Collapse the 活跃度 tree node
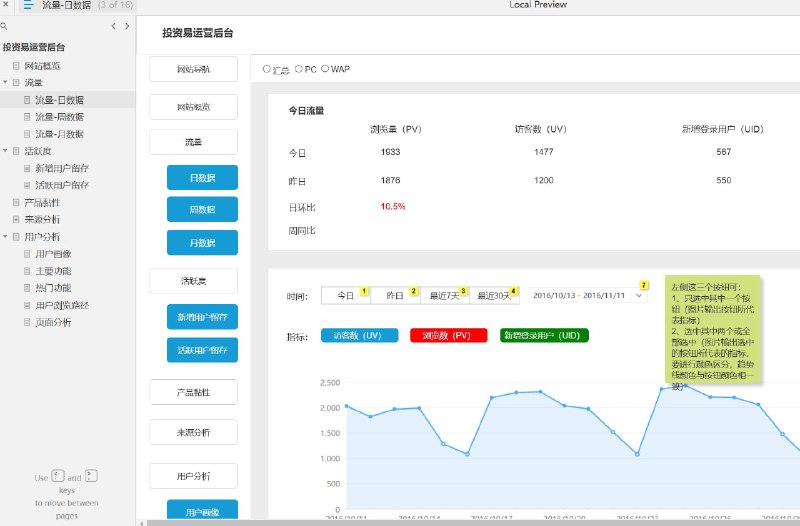Screen dimensions: 800x526 (5, 151)
